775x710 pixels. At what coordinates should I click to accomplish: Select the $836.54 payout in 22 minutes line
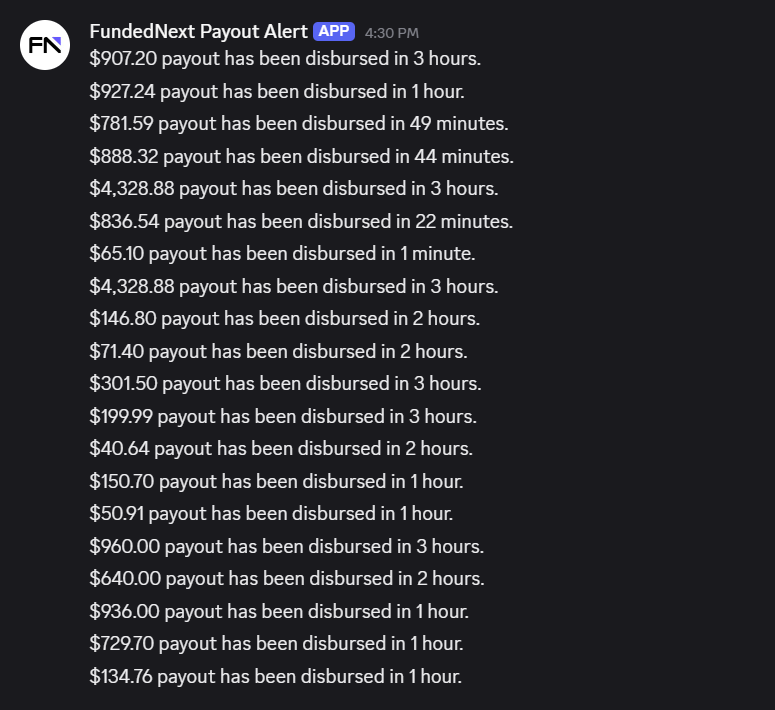coord(300,221)
